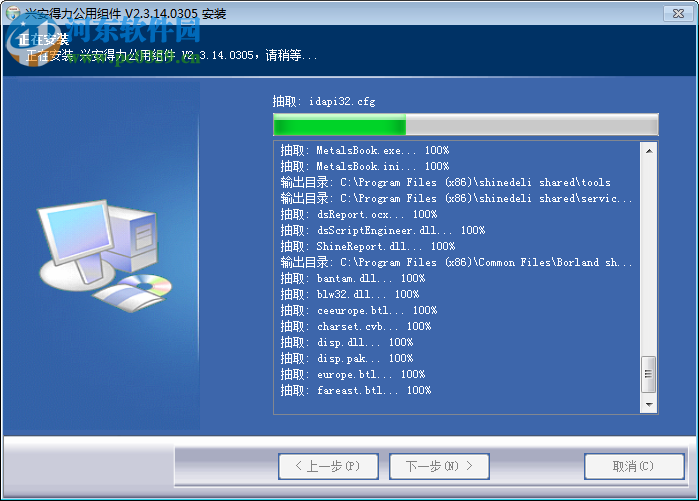Click the scroll down arrow of log list
699x501 pixels.
(x=649, y=405)
